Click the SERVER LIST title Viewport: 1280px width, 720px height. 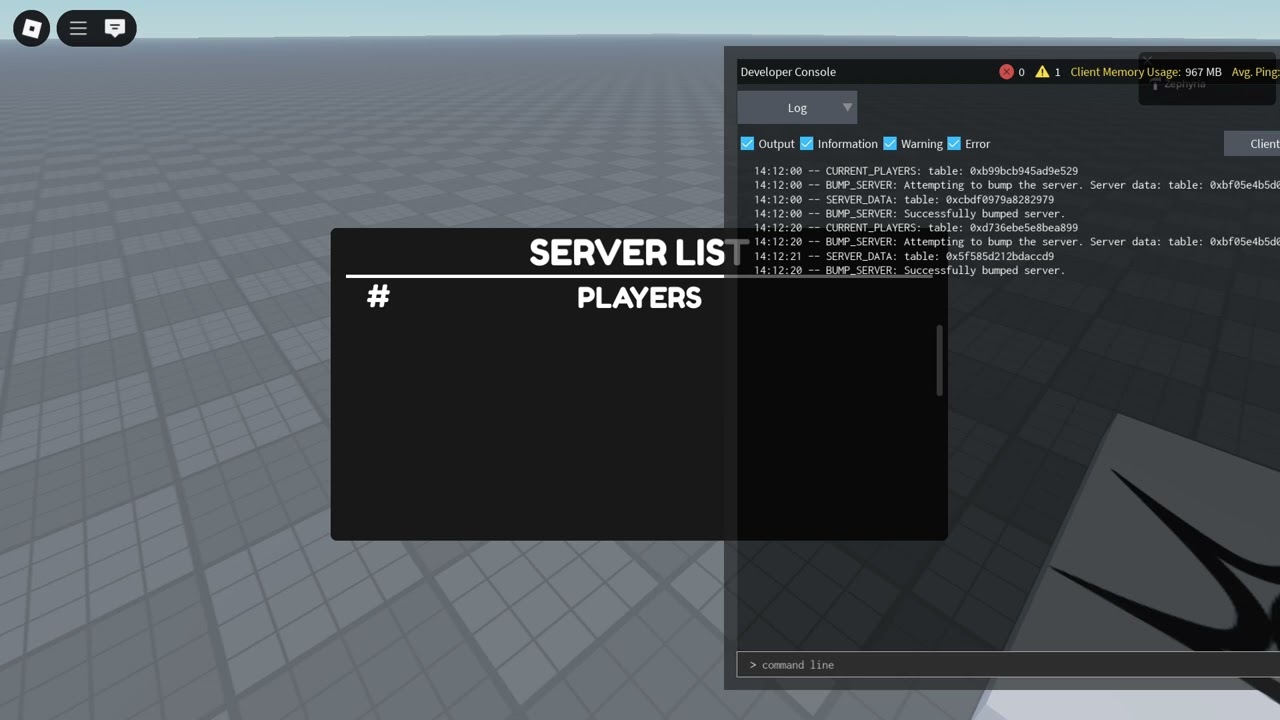[x=639, y=253]
